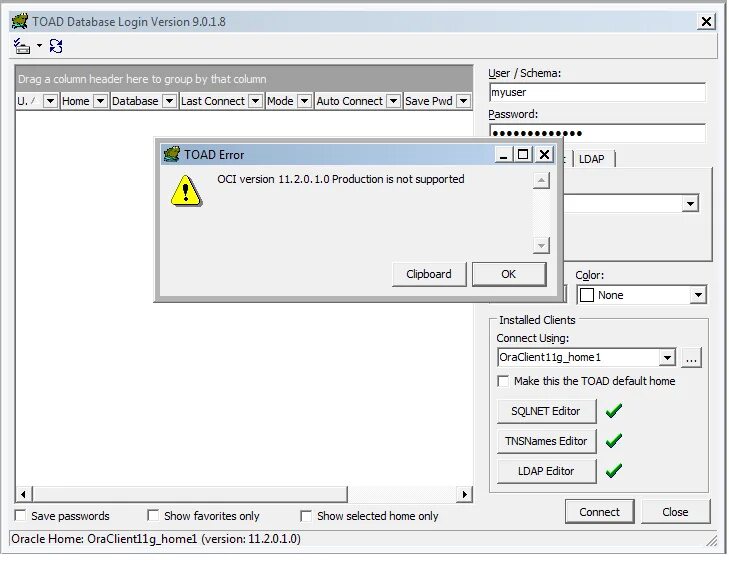Check Make this the TOAD default home
Viewport: 729px width, 561px height.
click(503, 381)
